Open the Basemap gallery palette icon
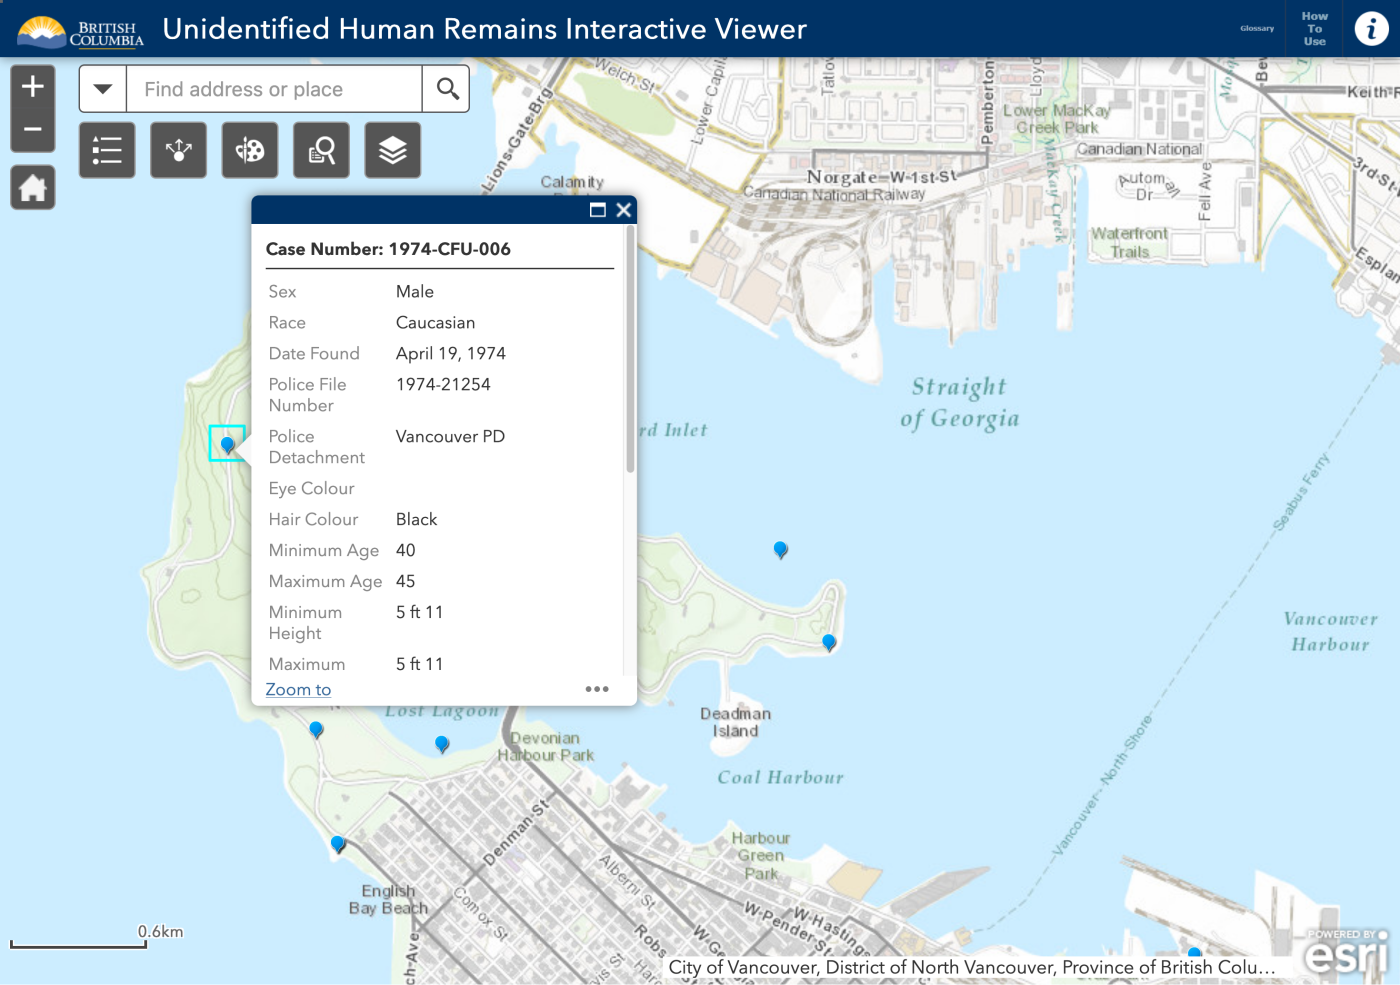Viewport: 1400px width, 985px height. (x=249, y=150)
